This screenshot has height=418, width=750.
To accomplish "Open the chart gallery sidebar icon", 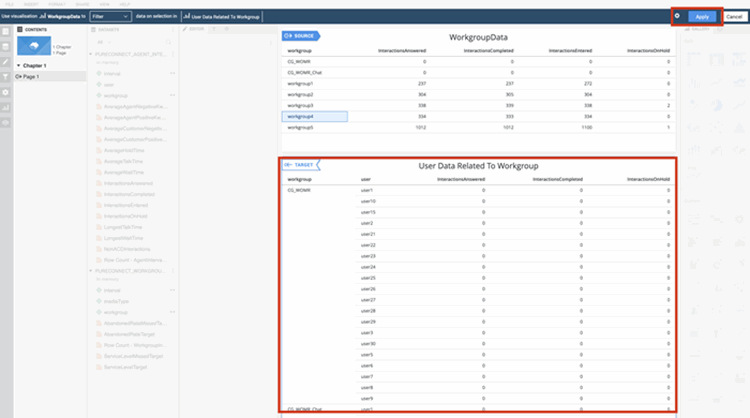I will click(x=6, y=108).
